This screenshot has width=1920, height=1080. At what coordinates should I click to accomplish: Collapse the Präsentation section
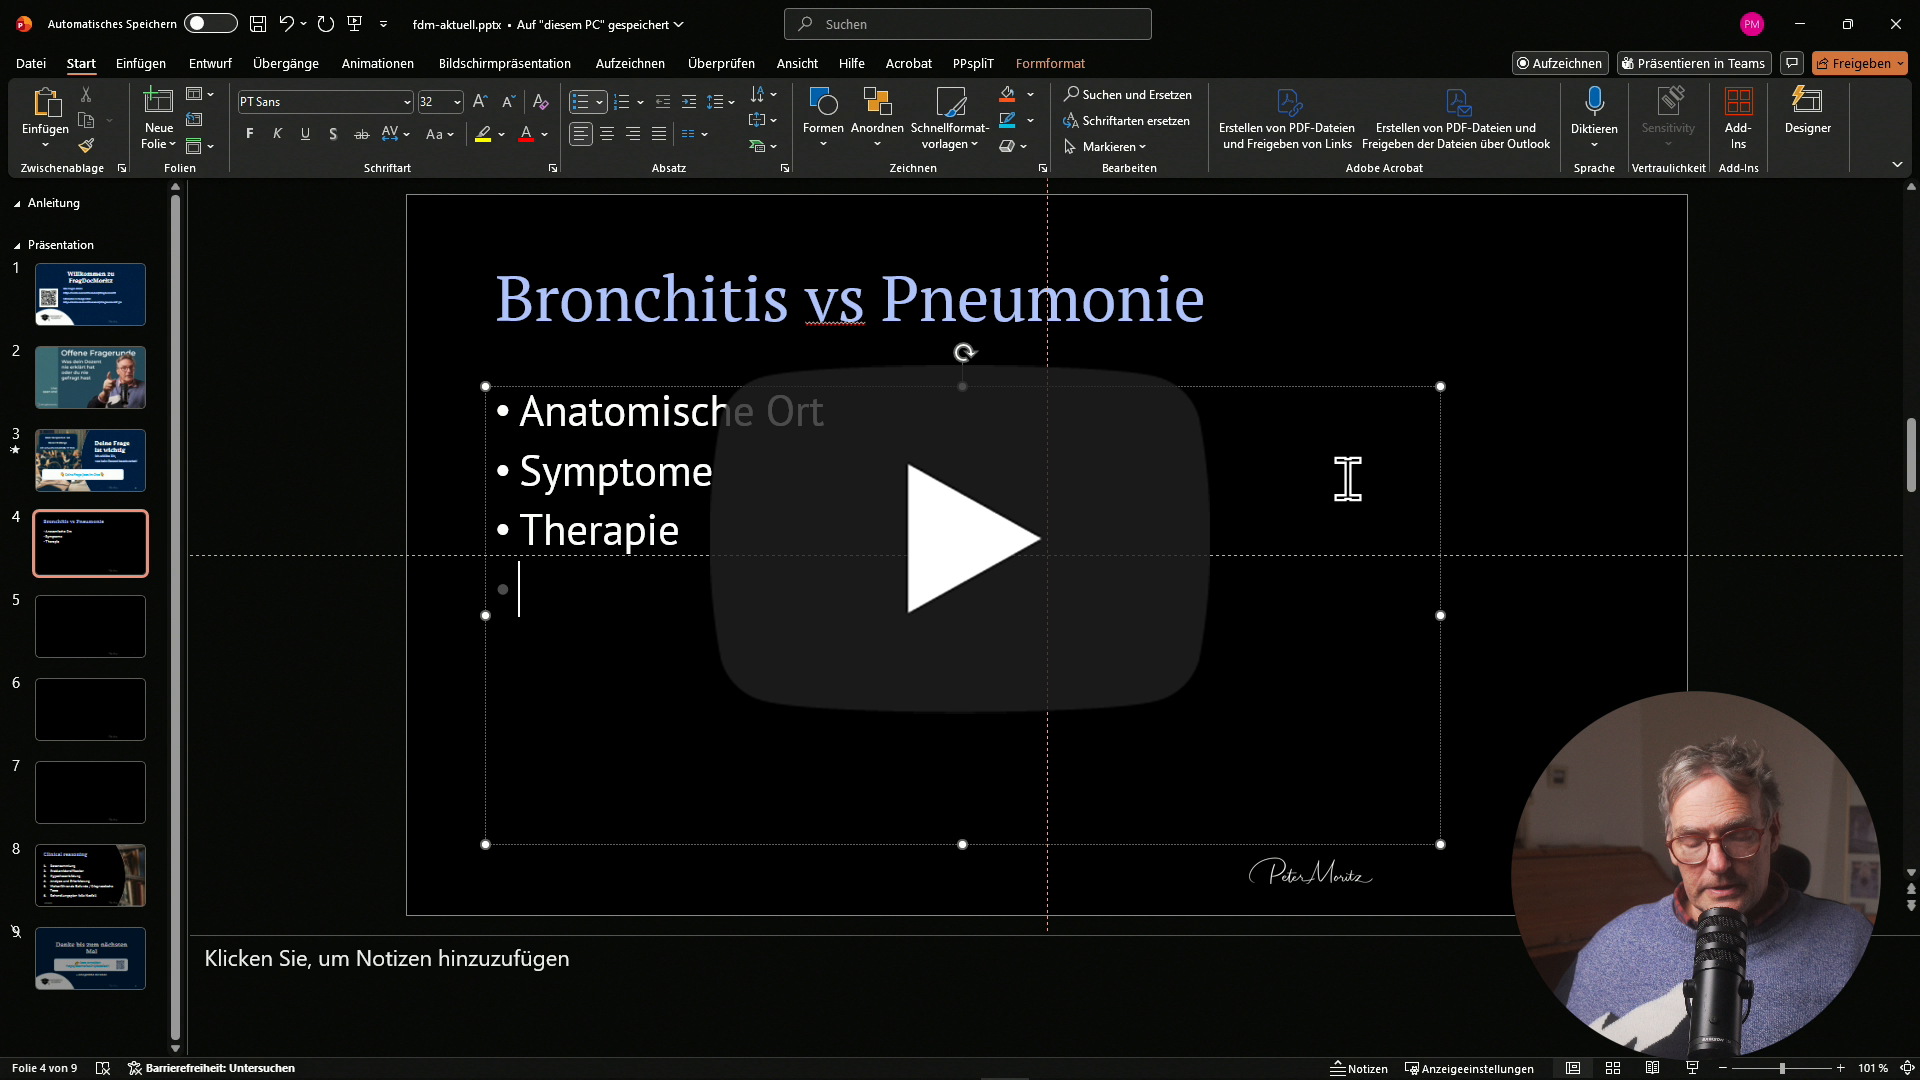(x=17, y=245)
